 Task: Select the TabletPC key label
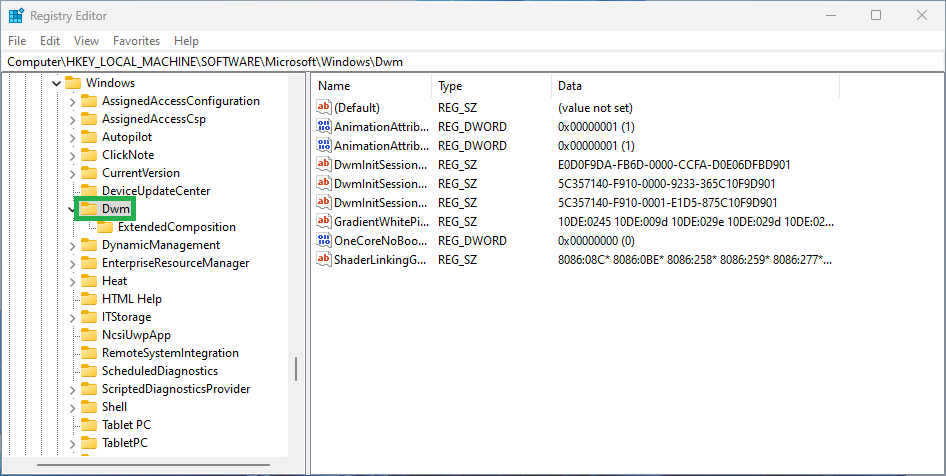click(125, 443)
